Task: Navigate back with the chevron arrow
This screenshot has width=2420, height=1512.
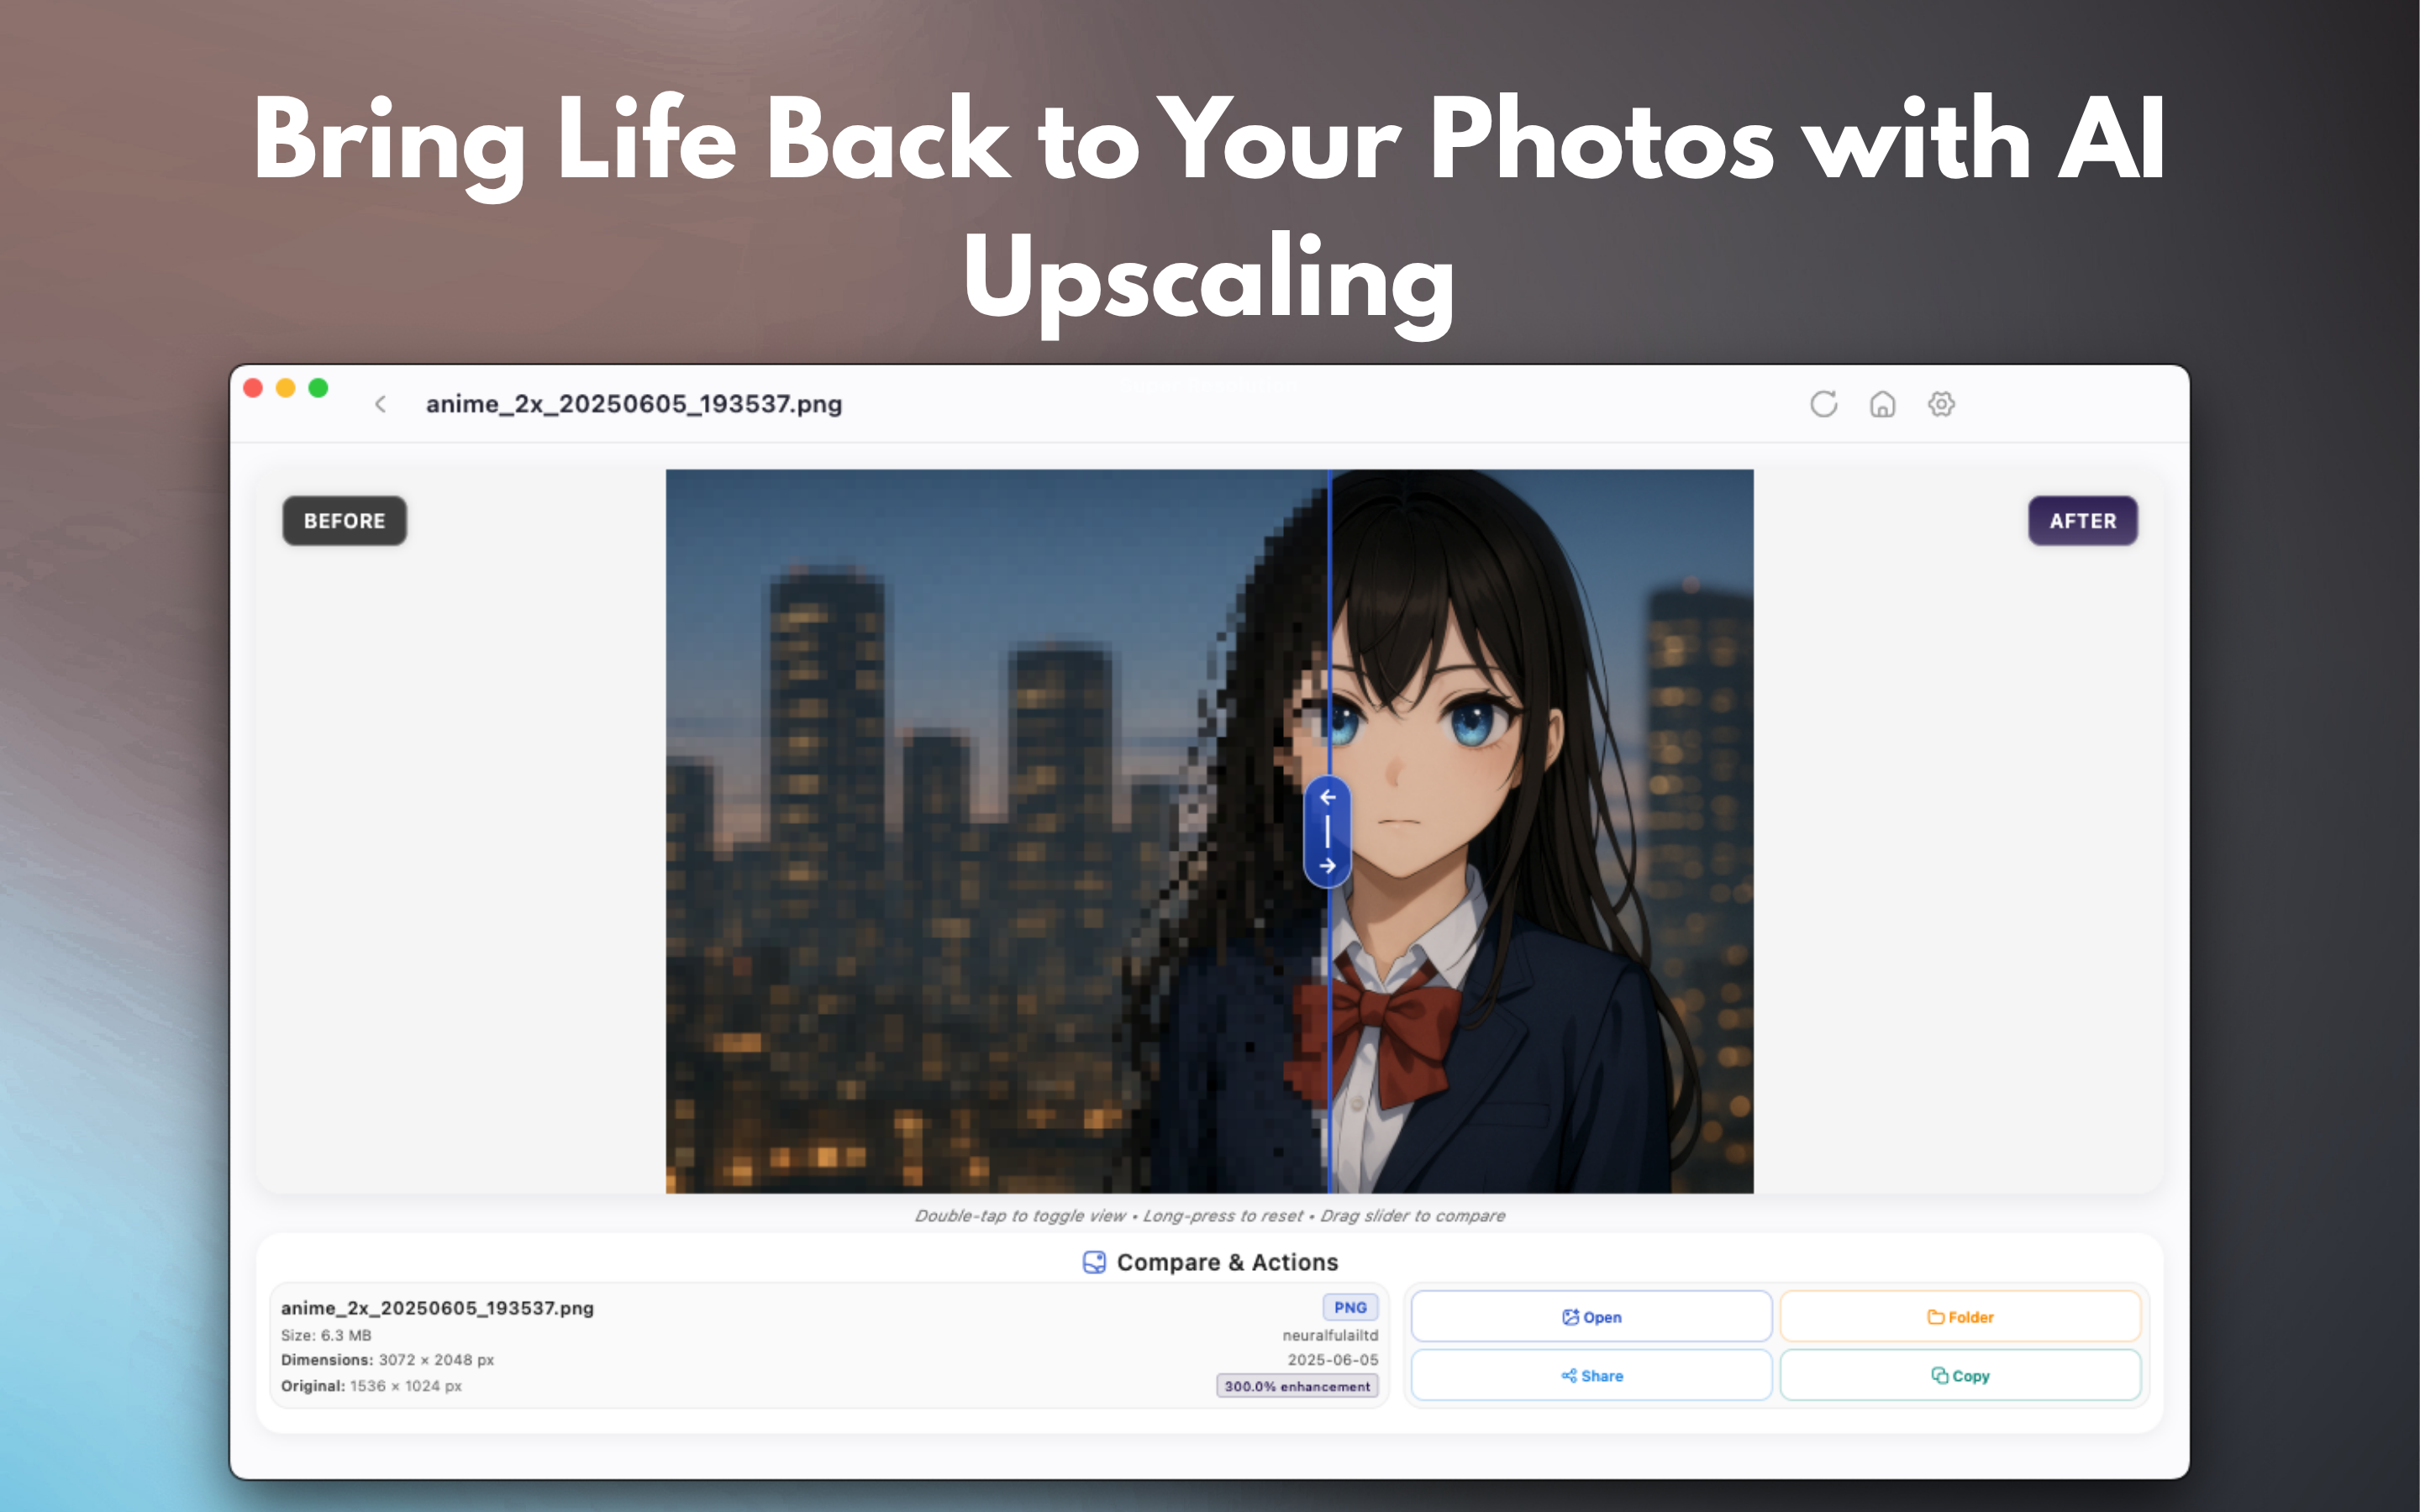Action: click(381, 404)
